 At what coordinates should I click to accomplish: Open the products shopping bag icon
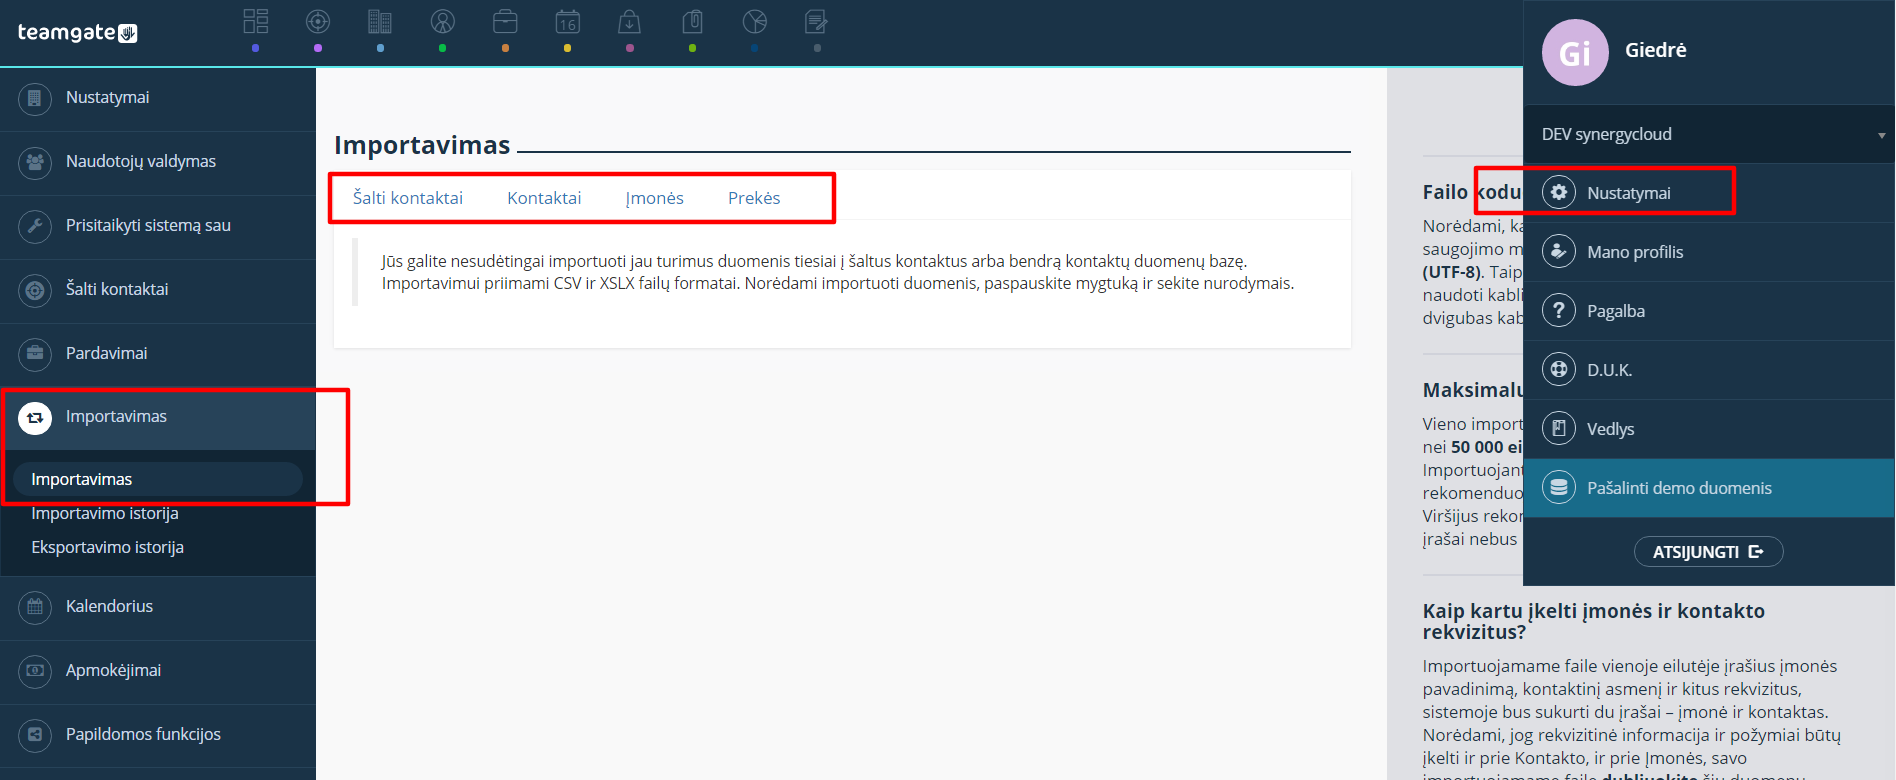coord(630,21)
